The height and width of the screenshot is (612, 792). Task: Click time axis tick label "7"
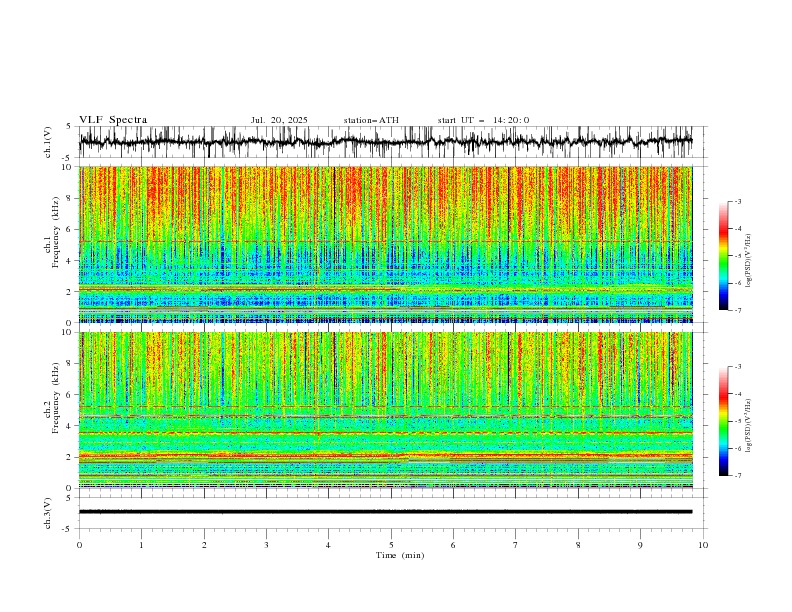516,545
